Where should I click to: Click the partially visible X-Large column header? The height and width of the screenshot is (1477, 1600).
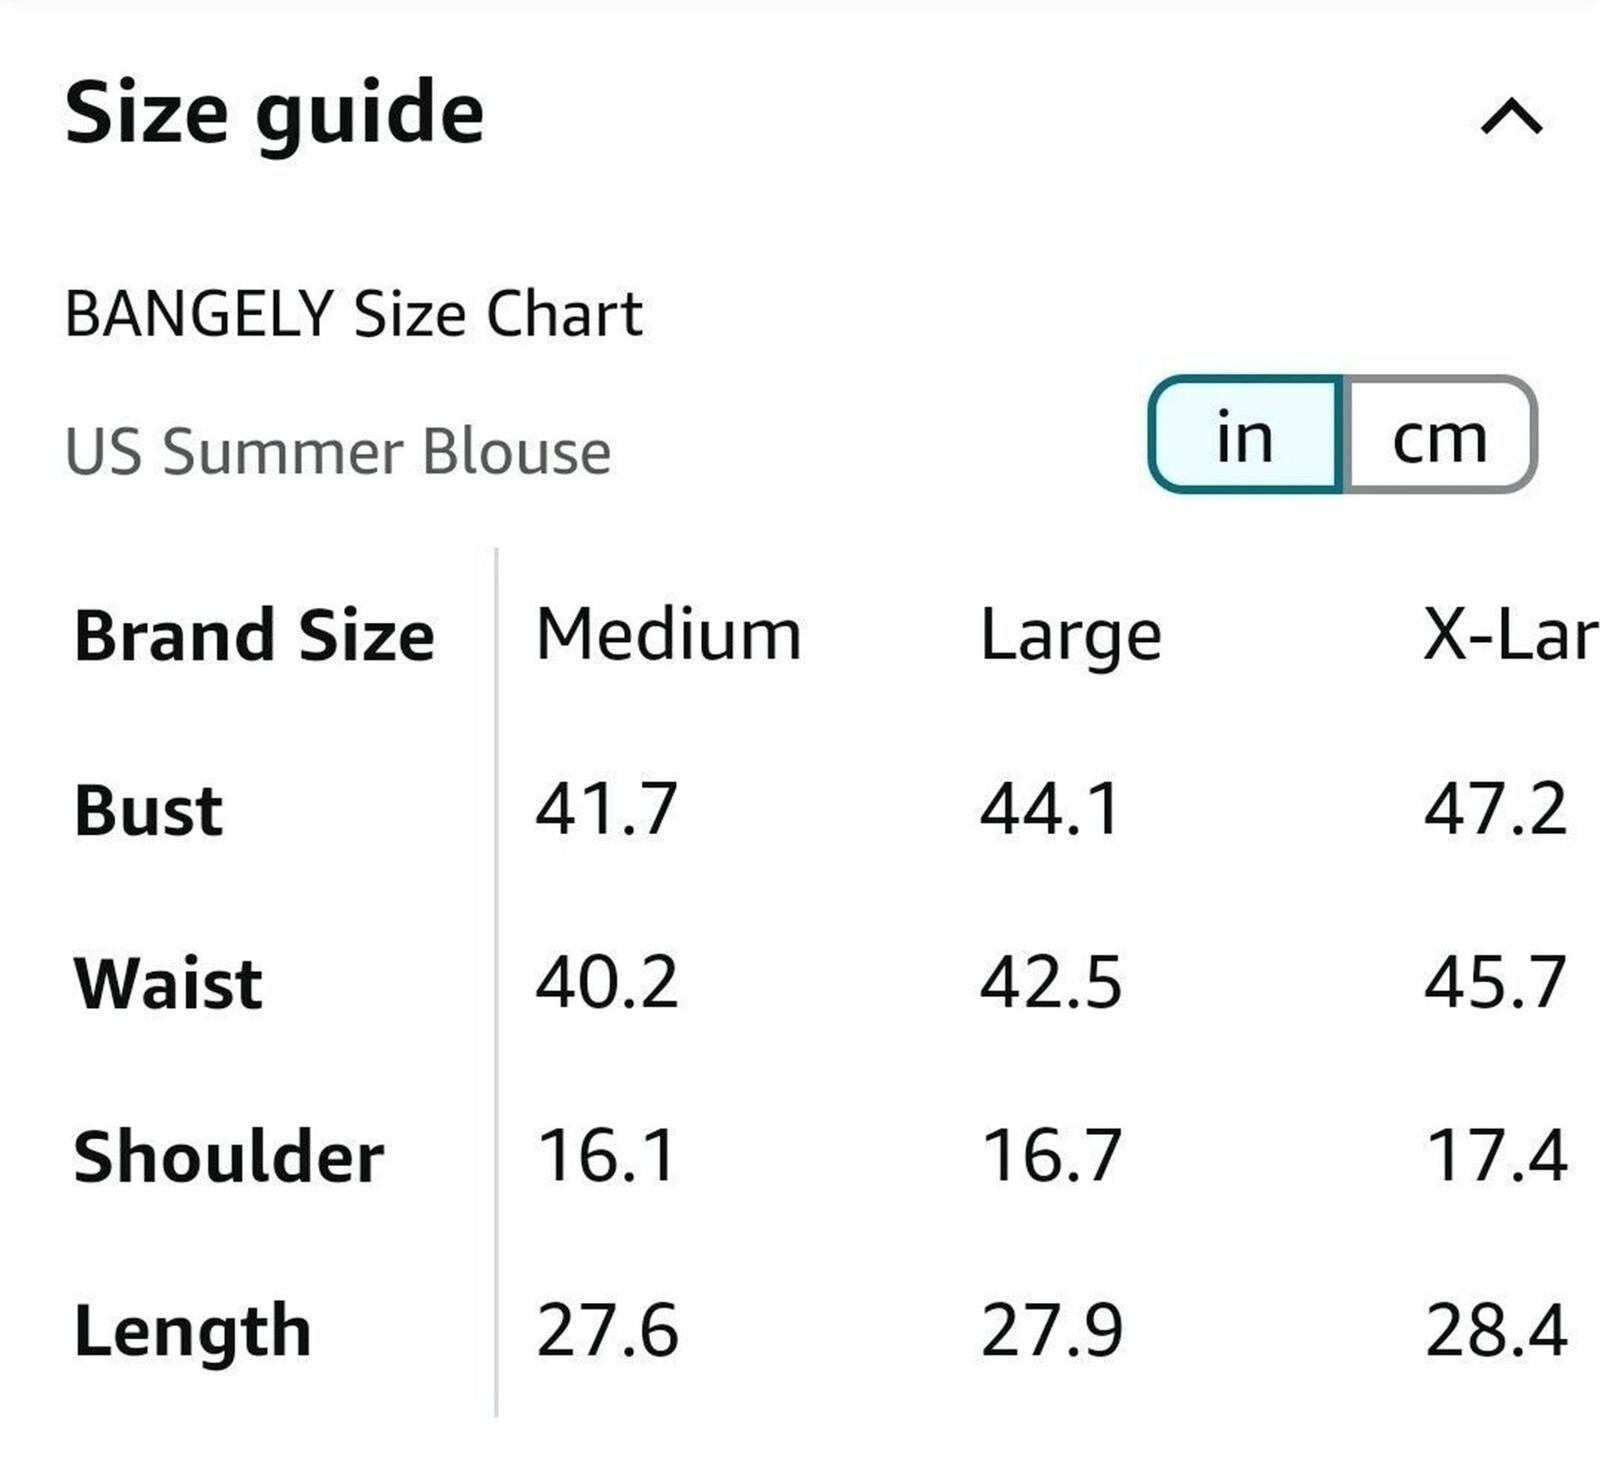[1511, 634]
